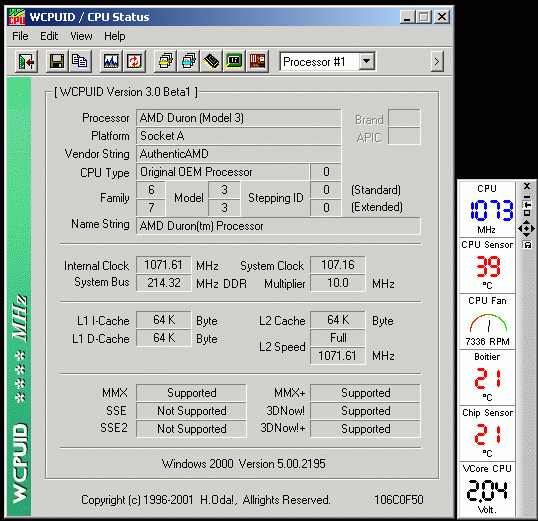Copy CPU info to clipboard icon

pos(80,62)
